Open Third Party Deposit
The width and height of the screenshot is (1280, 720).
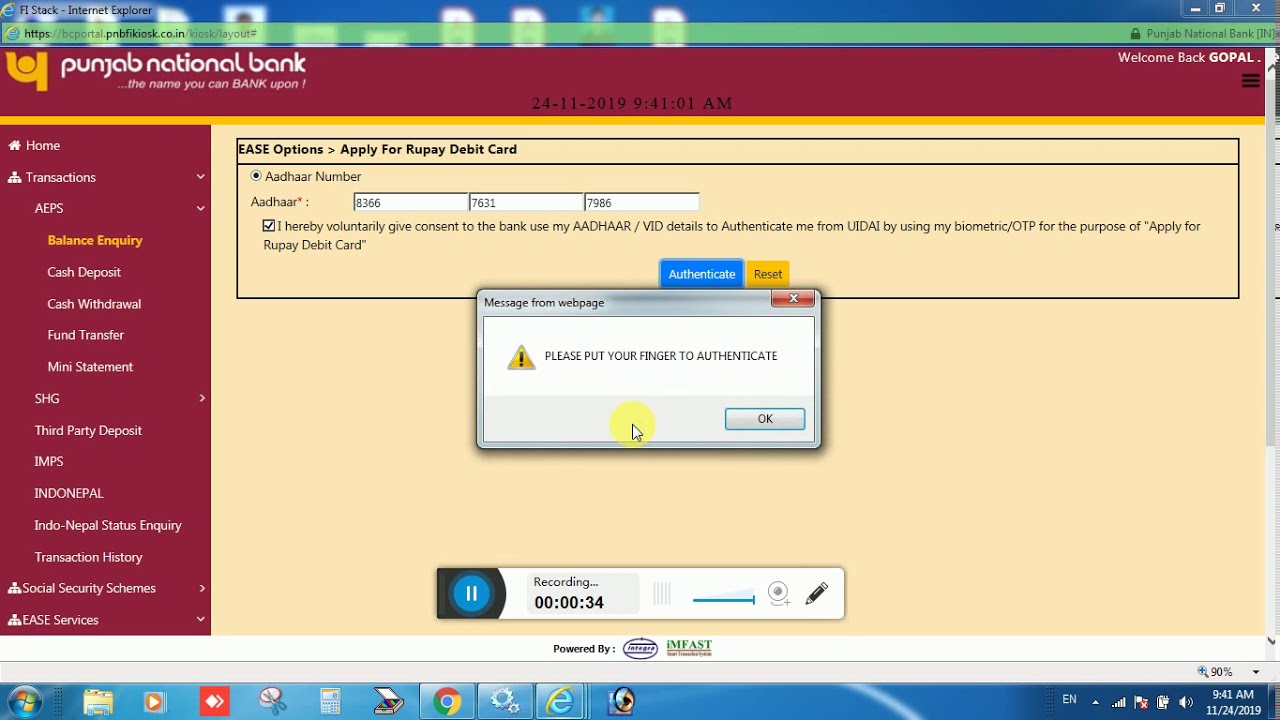(x=88, y=430)
